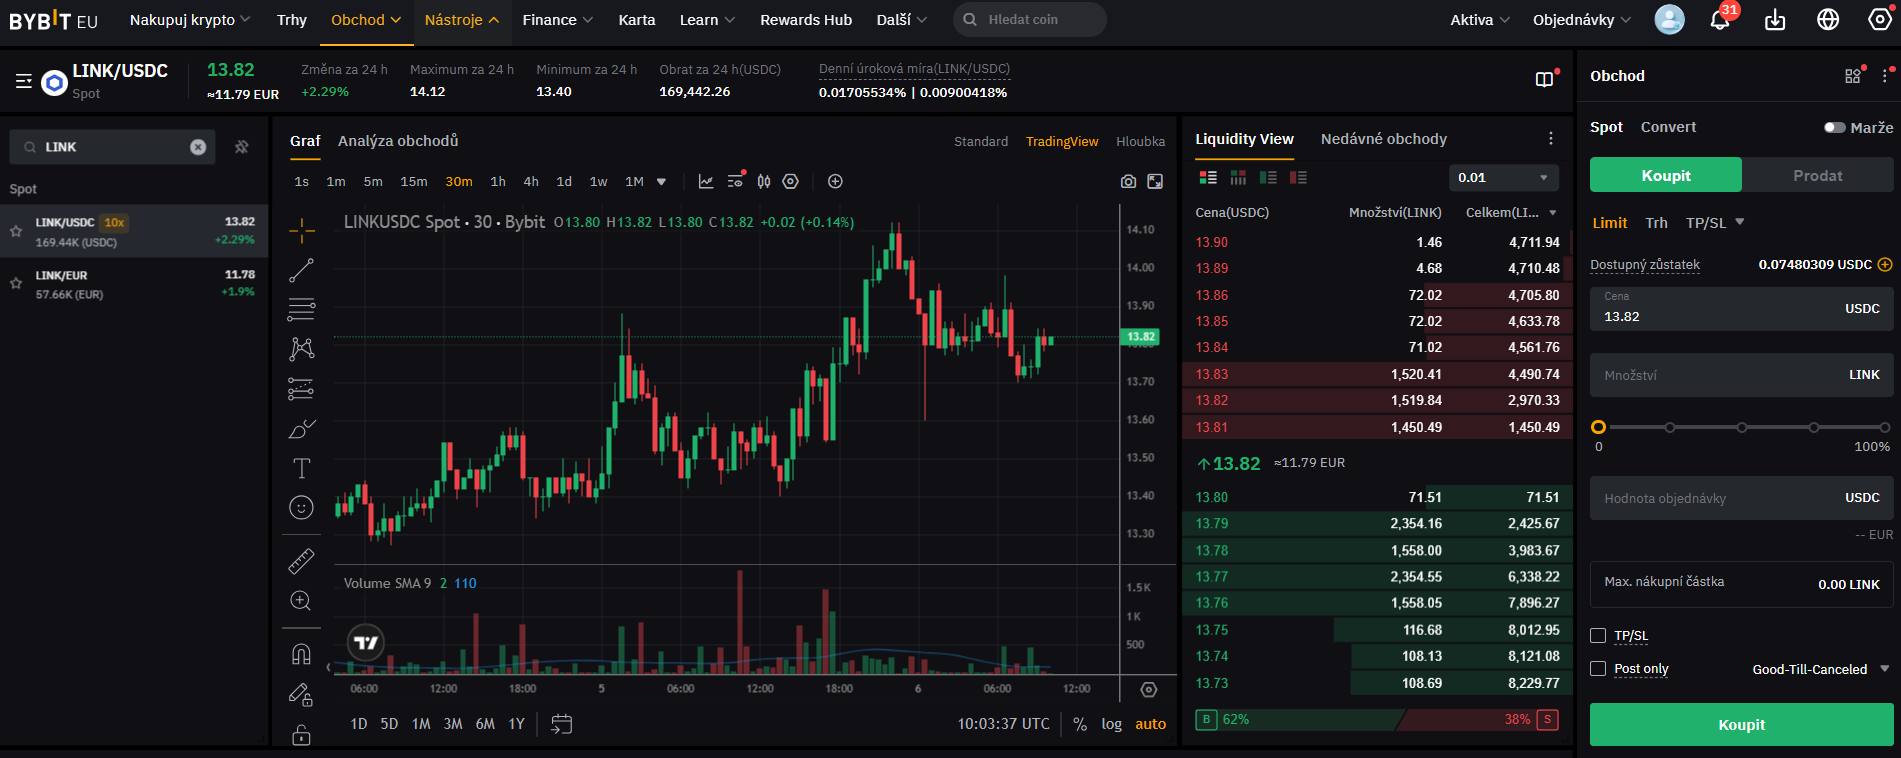This screenshot has width=1901, height=758.
Task: Open chart settings gear icon
Action: point(790,181)
